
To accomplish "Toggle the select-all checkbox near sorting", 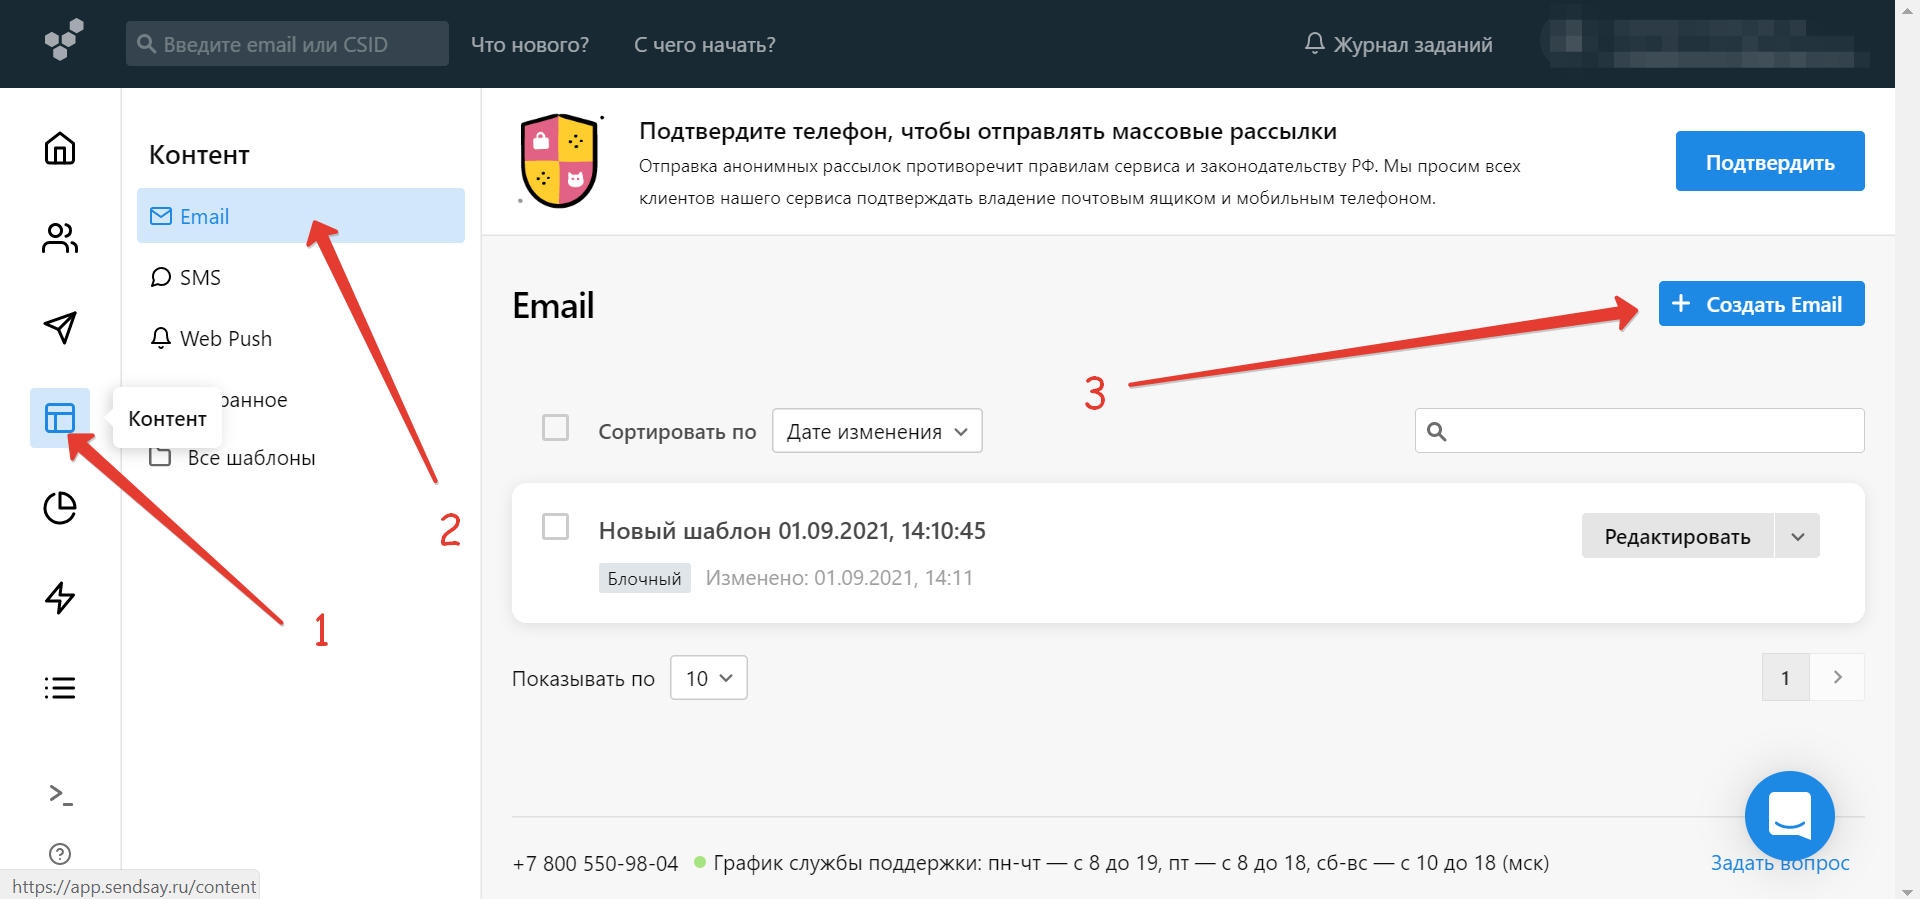I will click(555, 428).
